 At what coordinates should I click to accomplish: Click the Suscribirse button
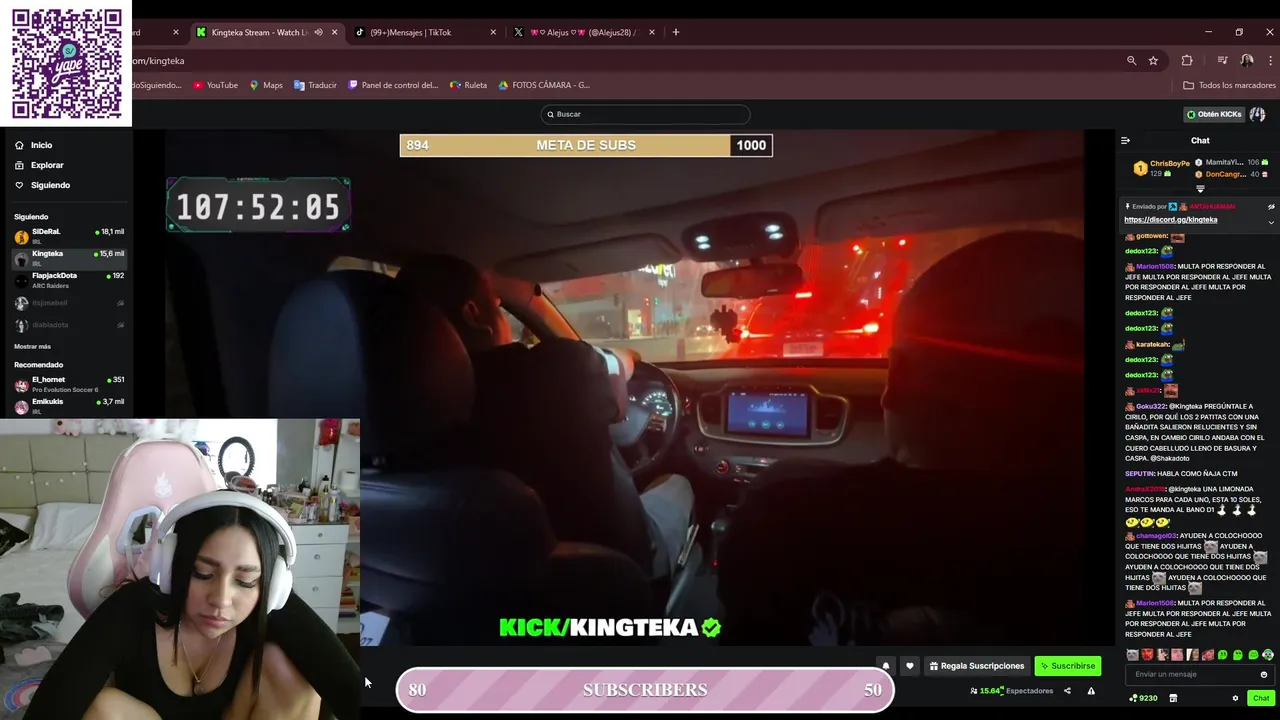click(x=1068, y=666)
